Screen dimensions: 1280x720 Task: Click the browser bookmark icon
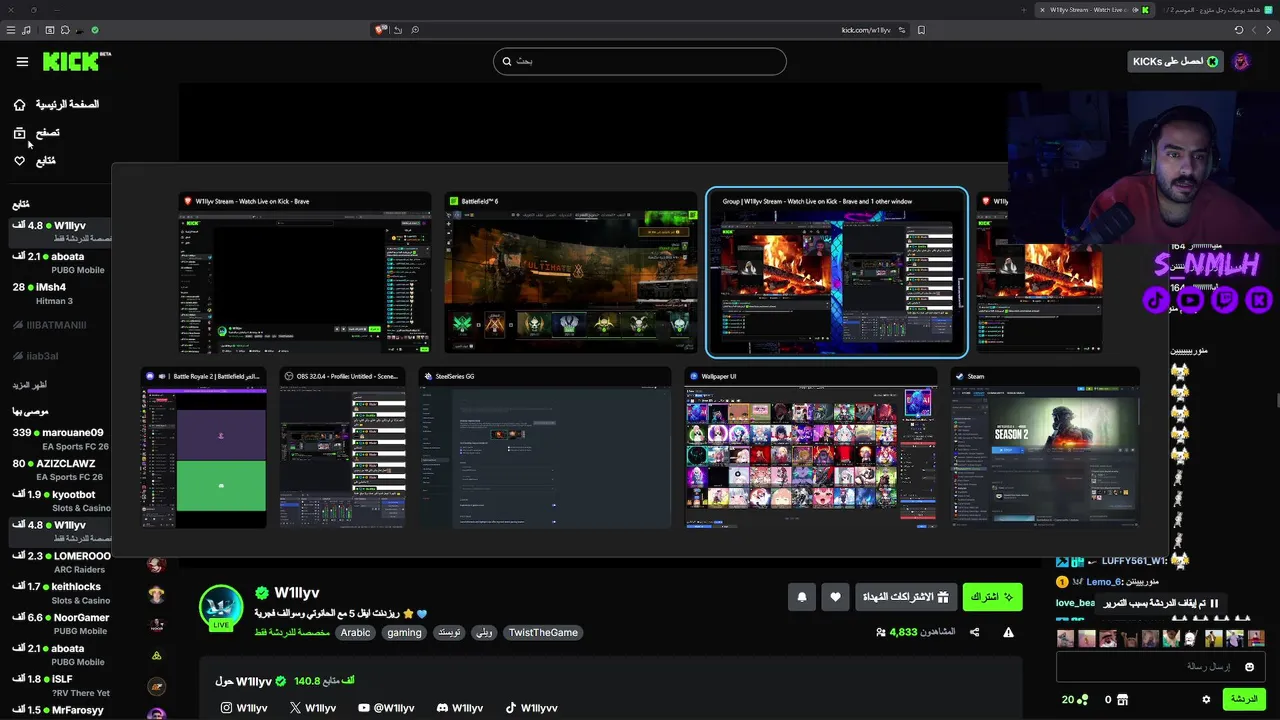[x=921, y=30]
